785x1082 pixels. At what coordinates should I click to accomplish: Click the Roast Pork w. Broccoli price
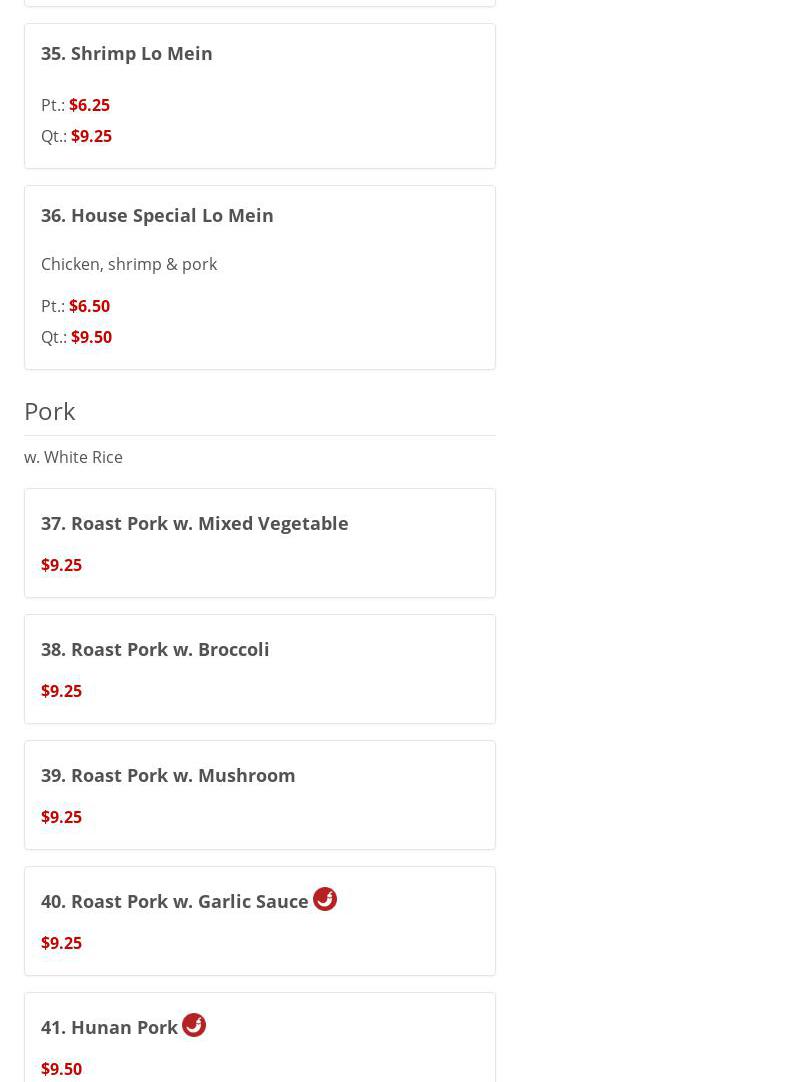[61, 691]
